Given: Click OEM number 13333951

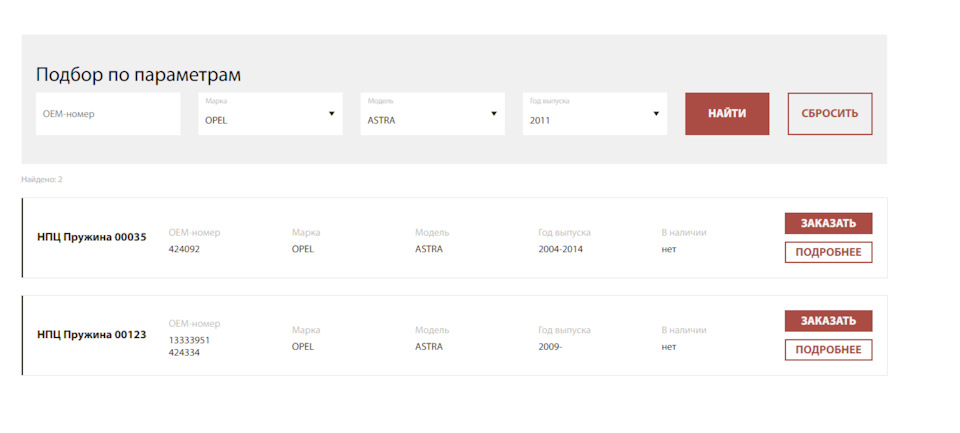Looking at the screenshot, I should (x=189, y=340).
